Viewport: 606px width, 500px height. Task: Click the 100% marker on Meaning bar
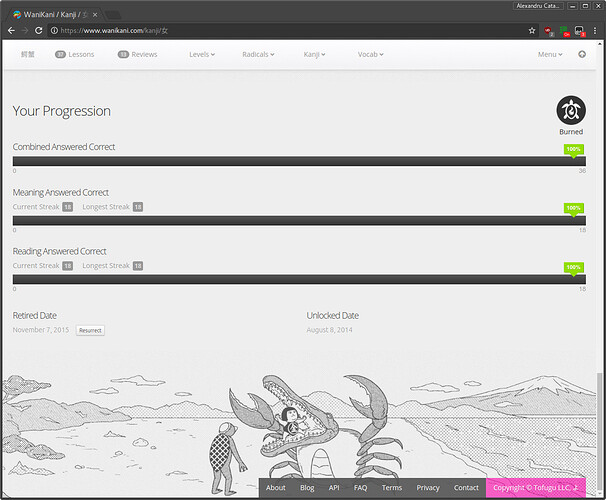click(574, 209)
